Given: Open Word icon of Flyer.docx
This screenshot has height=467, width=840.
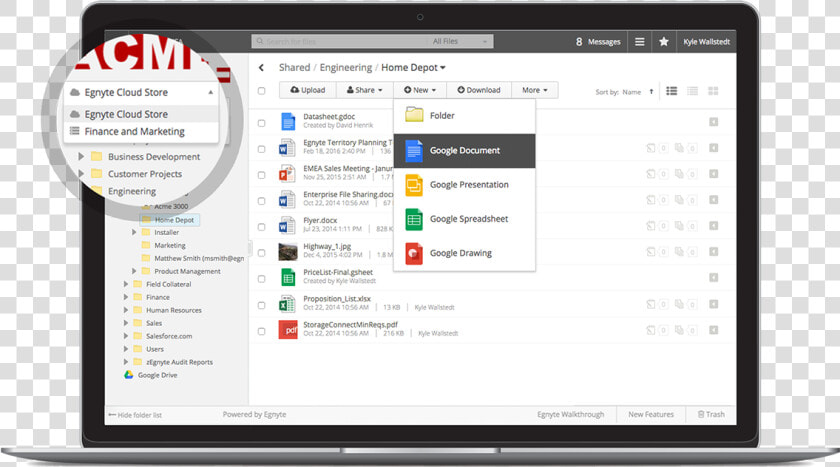Looking at the screenshot, I should (x=287, y=225).
